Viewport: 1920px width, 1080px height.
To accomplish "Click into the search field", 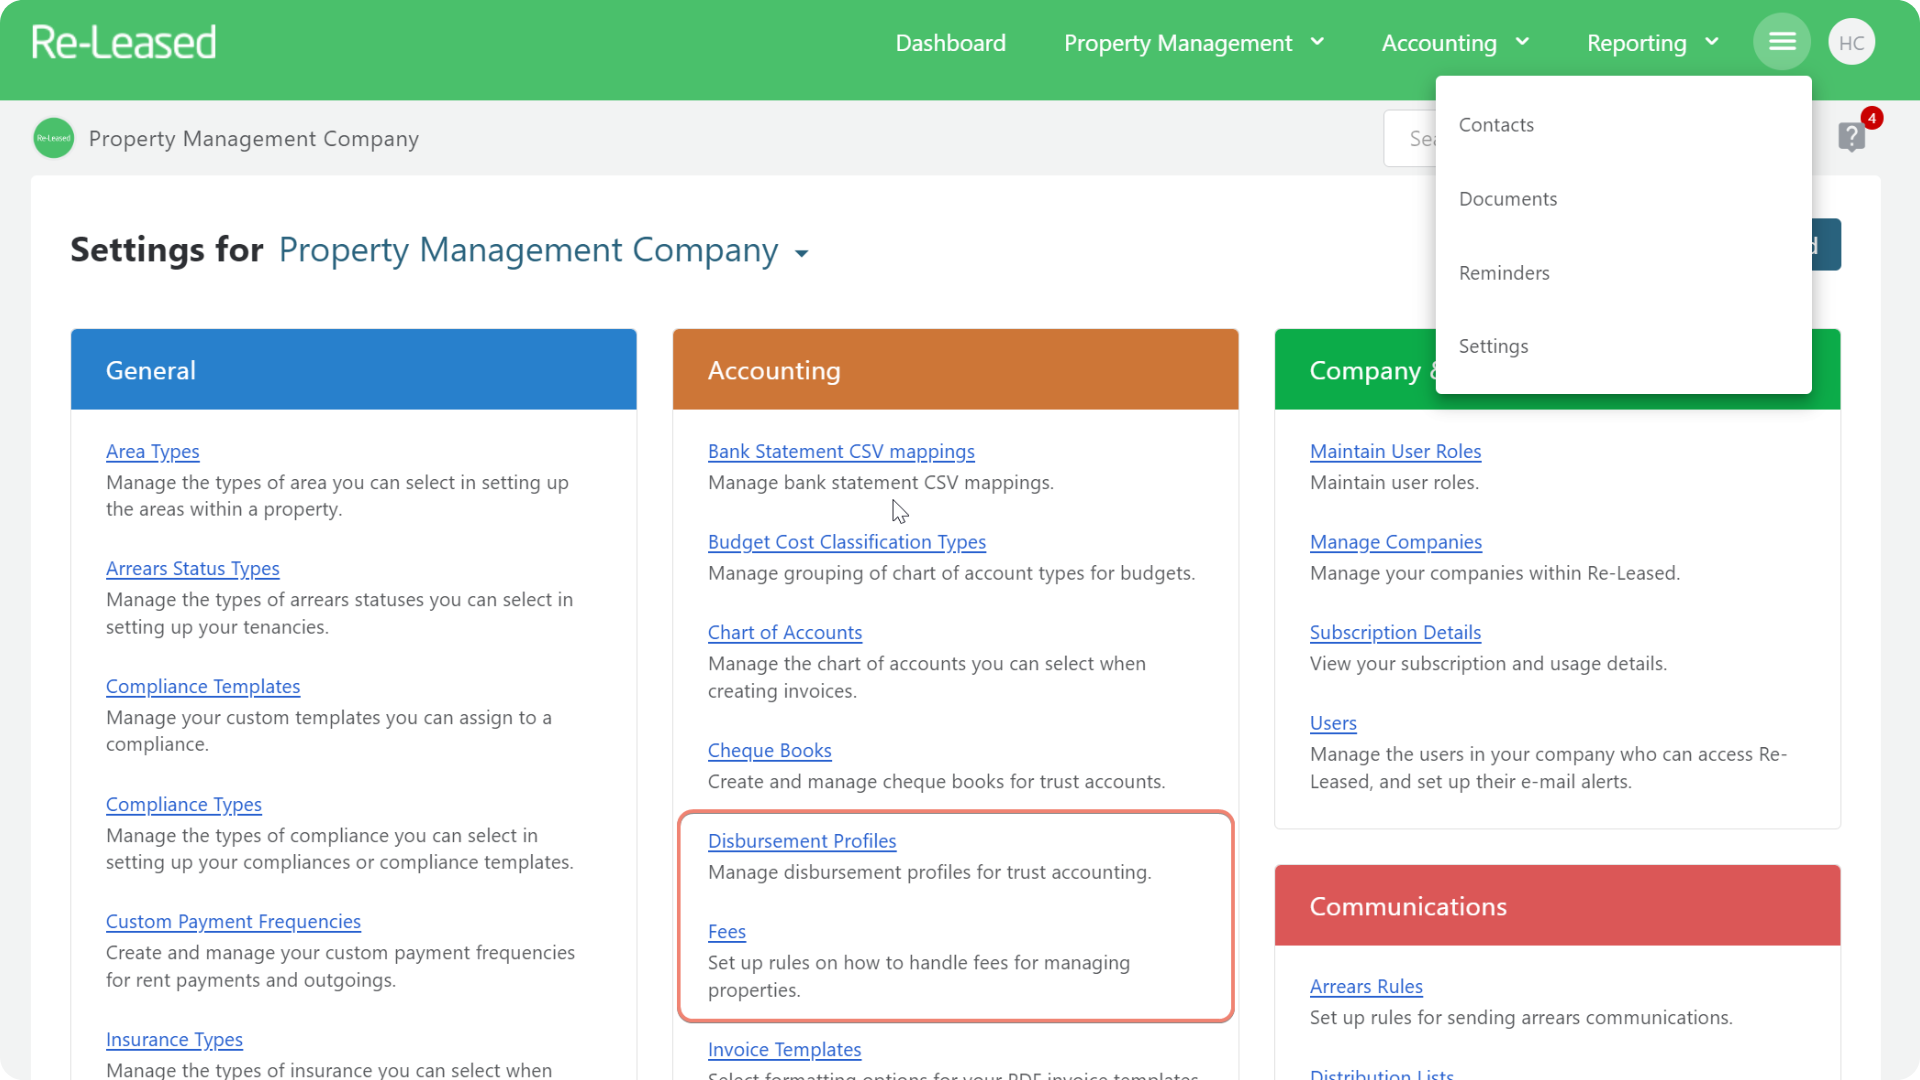I will click(1420, 137).
